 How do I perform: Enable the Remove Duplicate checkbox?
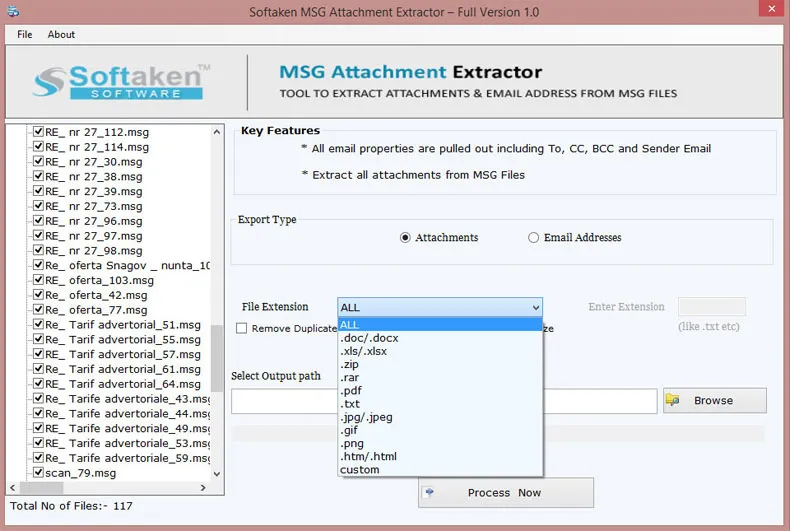[242, 328]
